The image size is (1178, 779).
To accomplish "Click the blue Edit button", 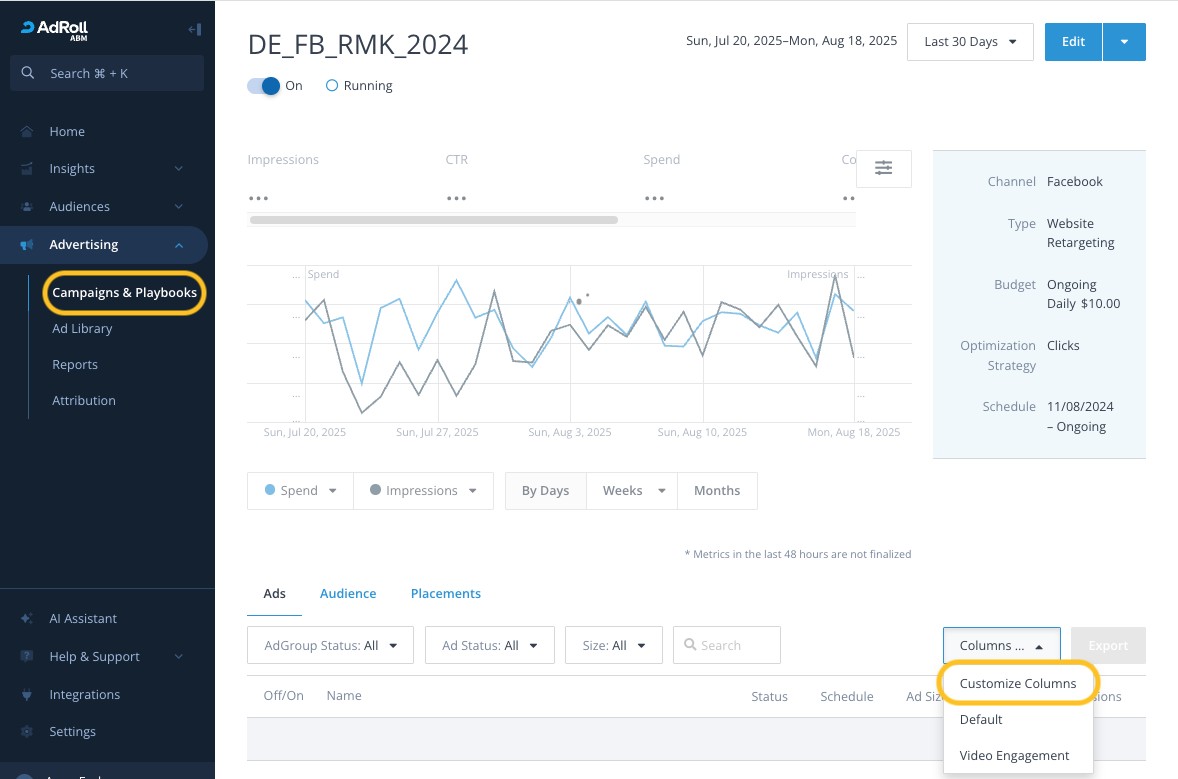I will tap(1073, 42).
